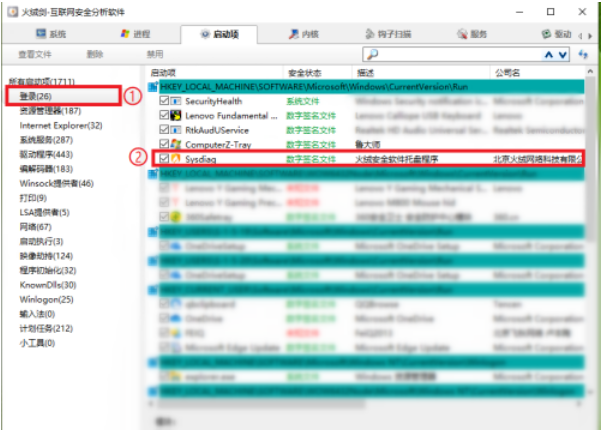Open the 驱动 tab
Viewport: 603px width, 433px height.
(556, 34)
